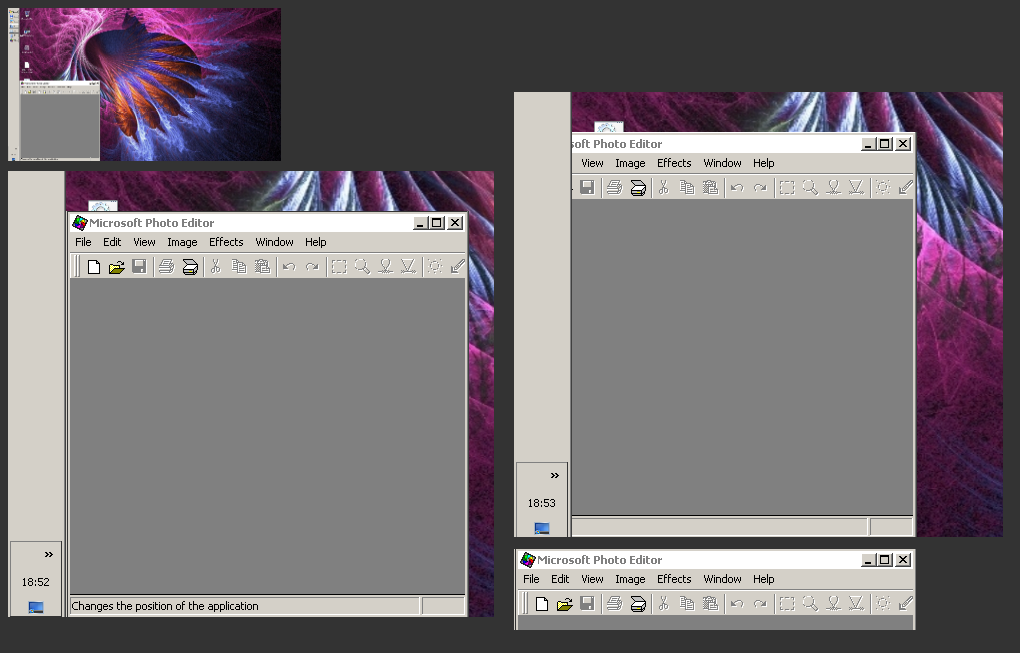
Task: Click status text 'Changes the position of the application'
Action: click(165, 606)
